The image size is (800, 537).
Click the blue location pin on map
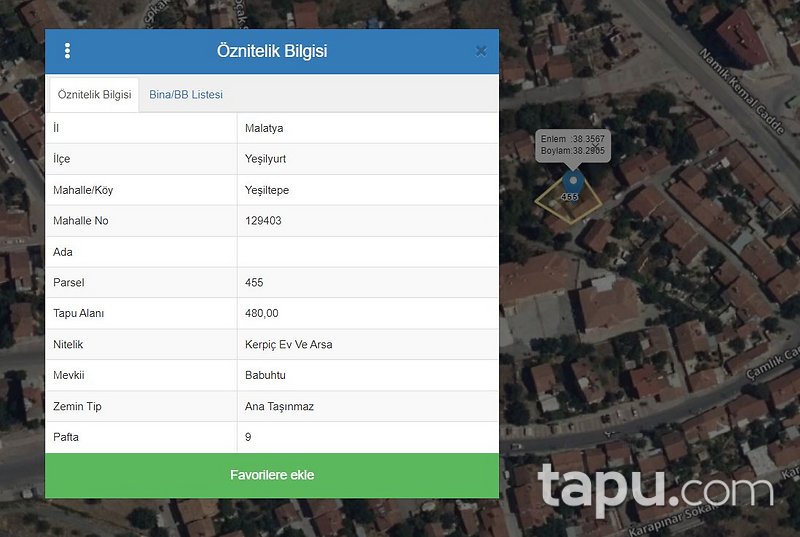[573, 184]
